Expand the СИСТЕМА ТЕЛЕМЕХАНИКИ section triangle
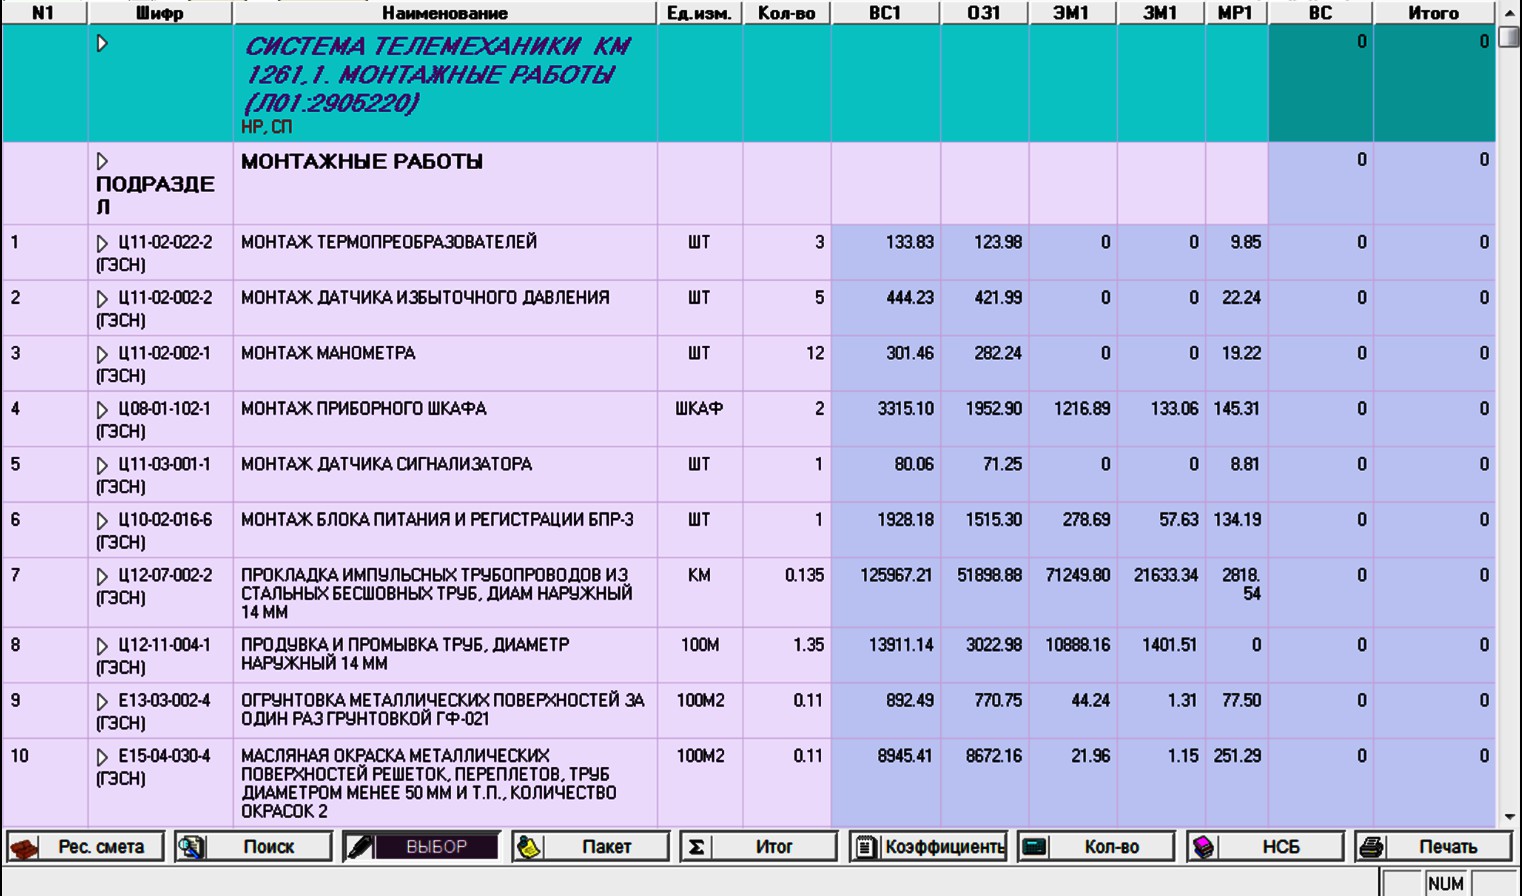 tap(102, 44)
